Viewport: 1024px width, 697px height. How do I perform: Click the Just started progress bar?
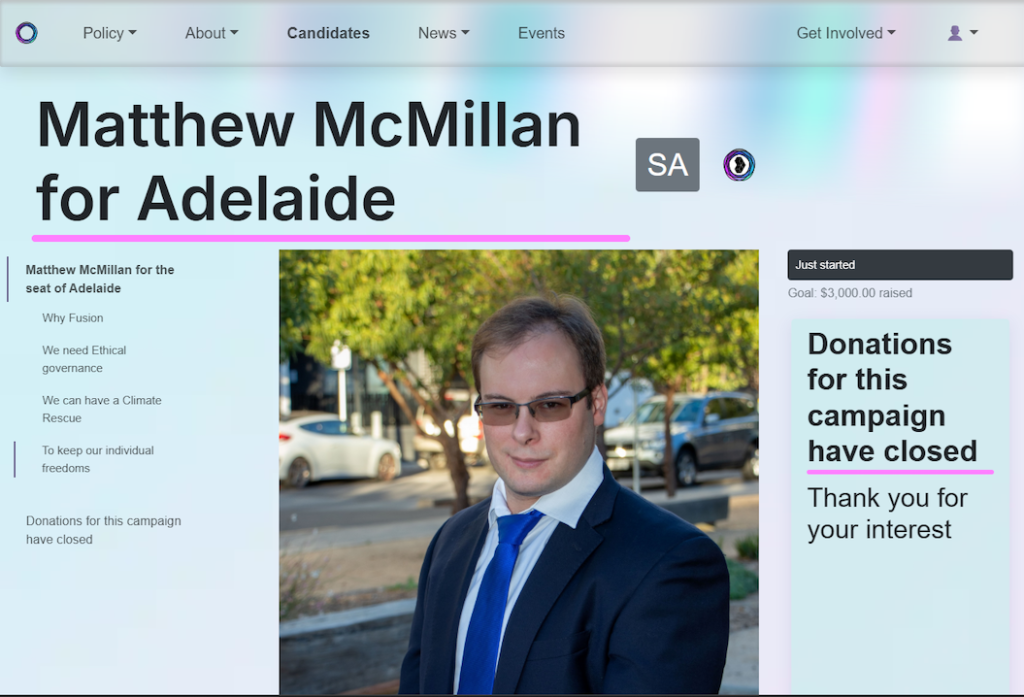[x=900, y=265]
